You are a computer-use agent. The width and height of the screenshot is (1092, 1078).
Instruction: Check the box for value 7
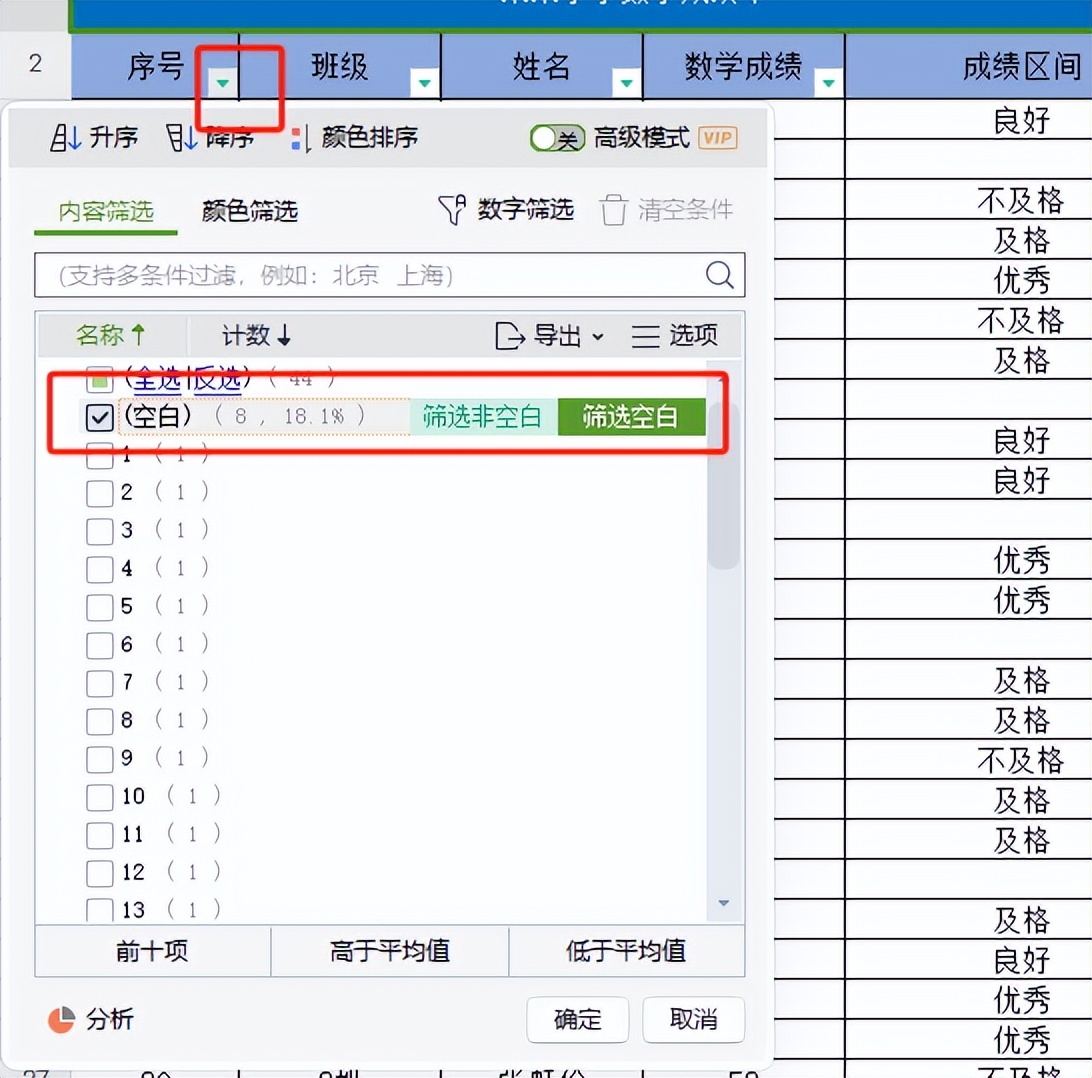tap(100, 682)
